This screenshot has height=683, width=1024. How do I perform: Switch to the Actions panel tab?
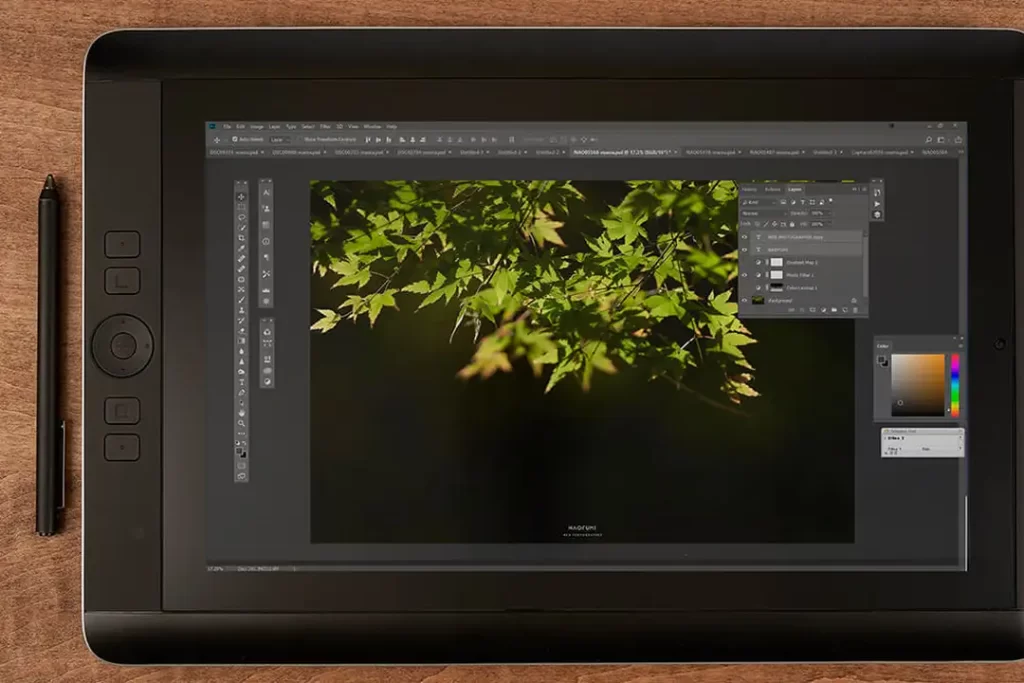pos(772,189)
